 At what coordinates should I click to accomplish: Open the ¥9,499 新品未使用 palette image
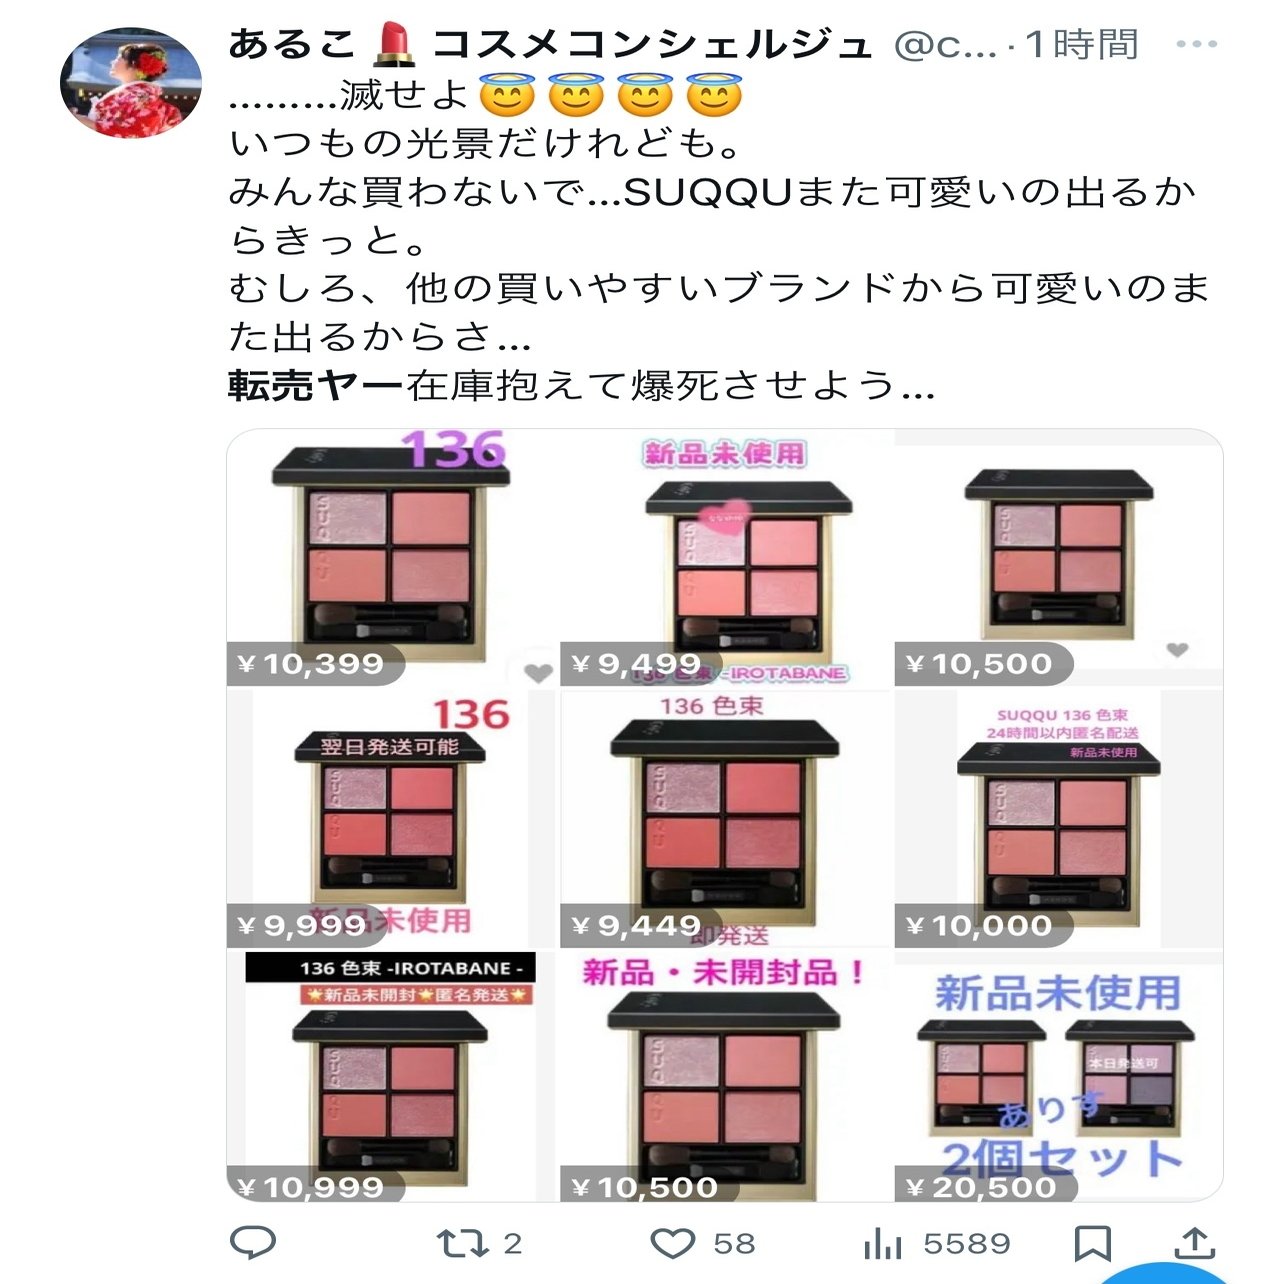coord(726,558)
